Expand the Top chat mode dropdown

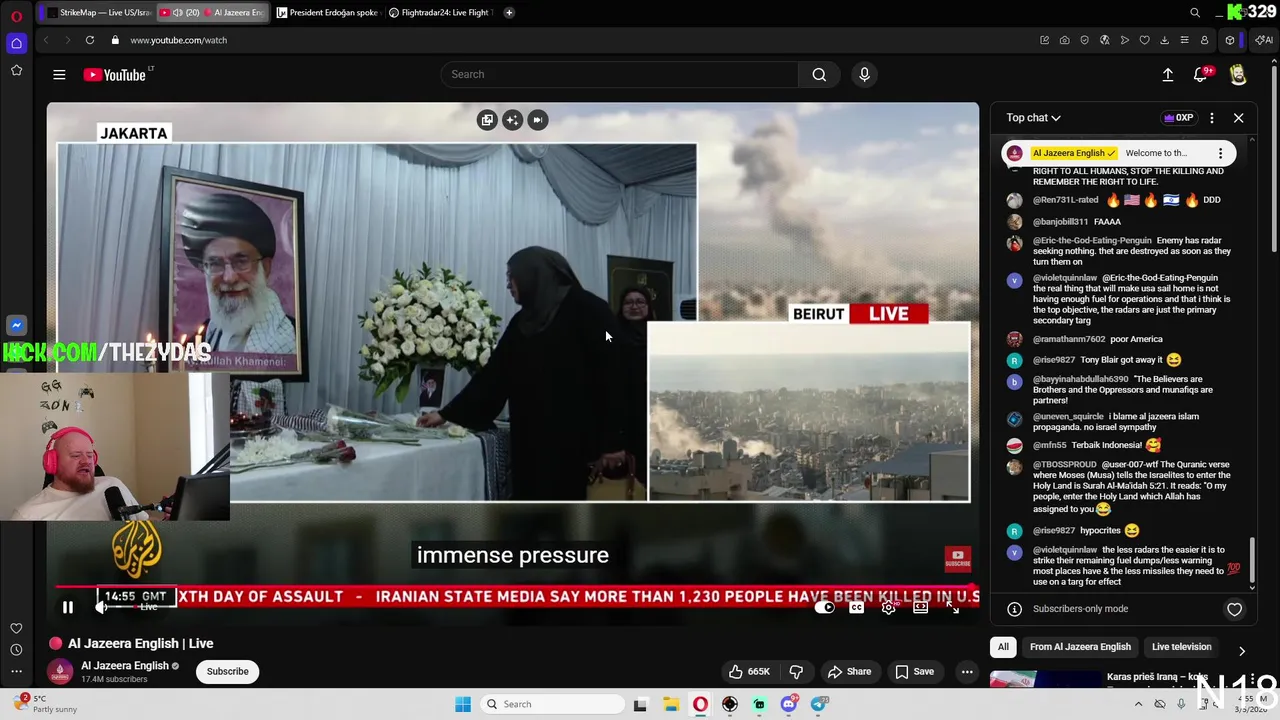[1033, 118]
